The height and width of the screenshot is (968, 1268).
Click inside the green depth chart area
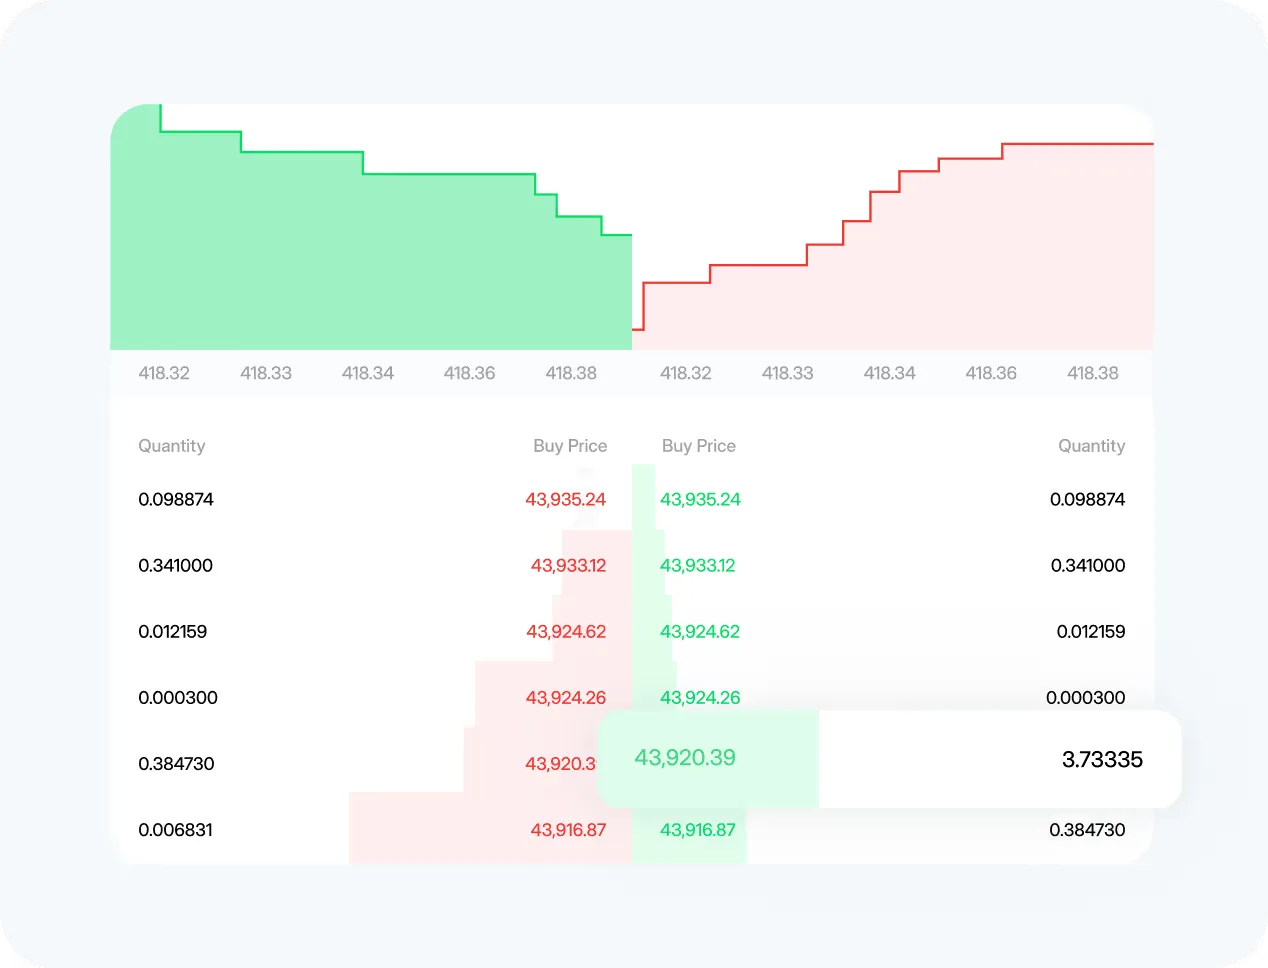pyautogui.click(x=371, y=262)
